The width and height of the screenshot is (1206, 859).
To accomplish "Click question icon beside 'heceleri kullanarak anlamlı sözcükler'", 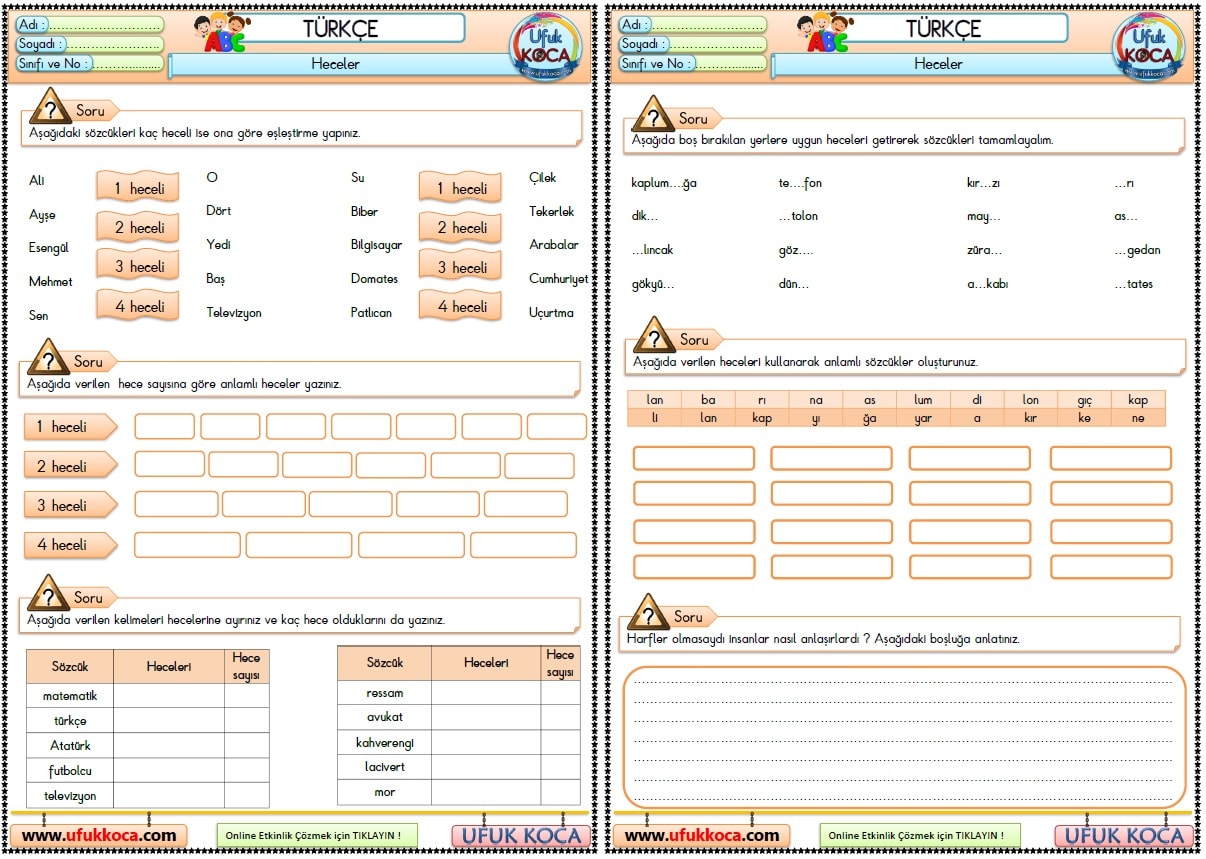I will click(x=654, y=335).
